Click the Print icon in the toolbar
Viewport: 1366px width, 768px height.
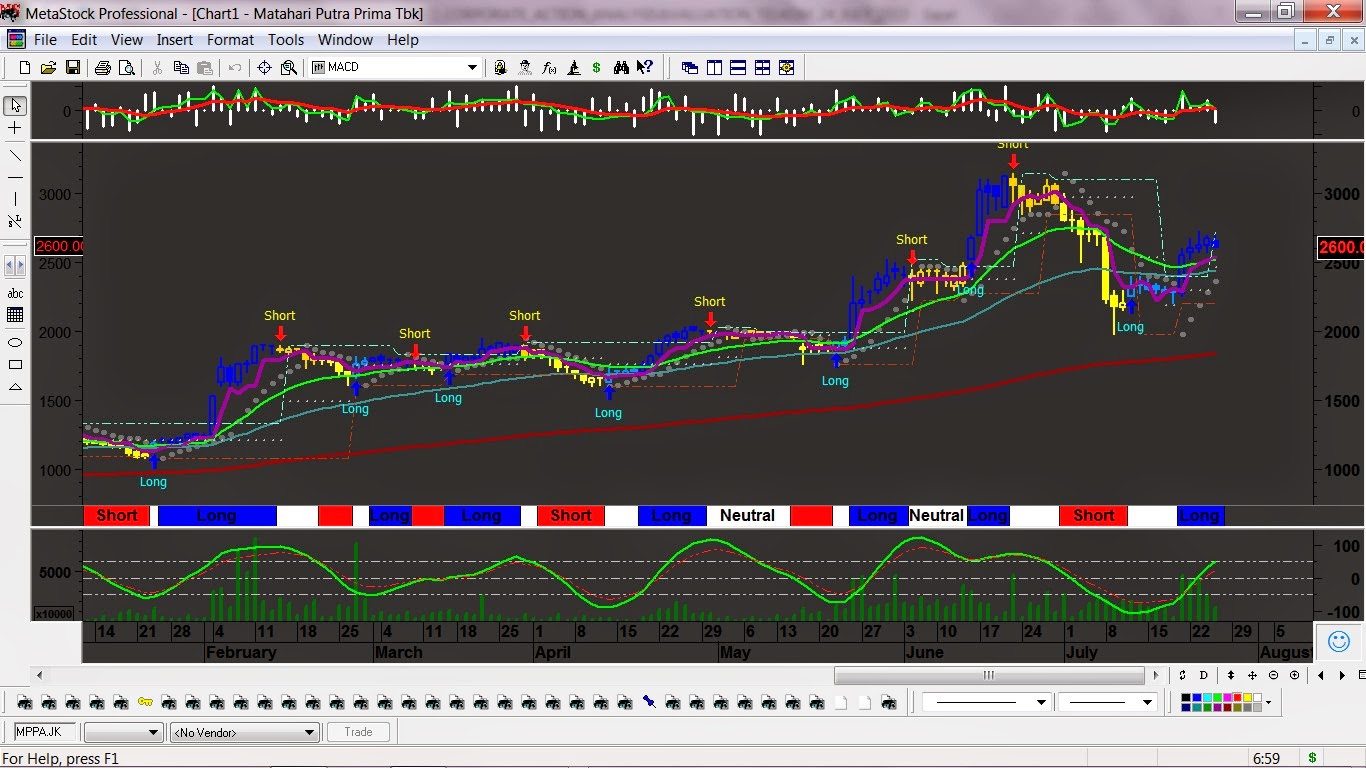click(x=103, y=67)
